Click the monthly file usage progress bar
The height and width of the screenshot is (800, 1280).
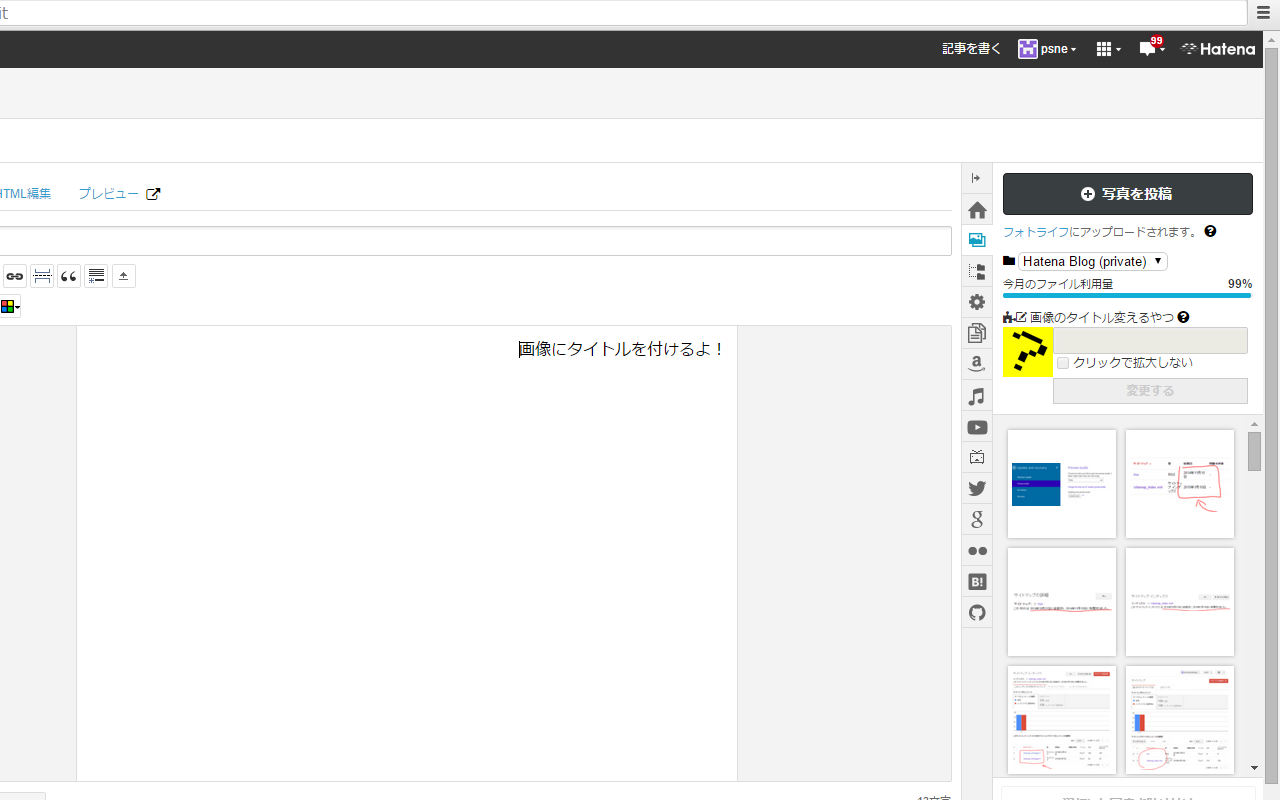click(1127, 295)
